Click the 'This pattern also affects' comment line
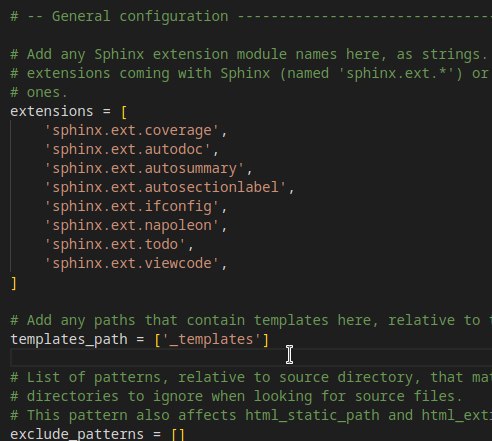 tap(251, 415)
